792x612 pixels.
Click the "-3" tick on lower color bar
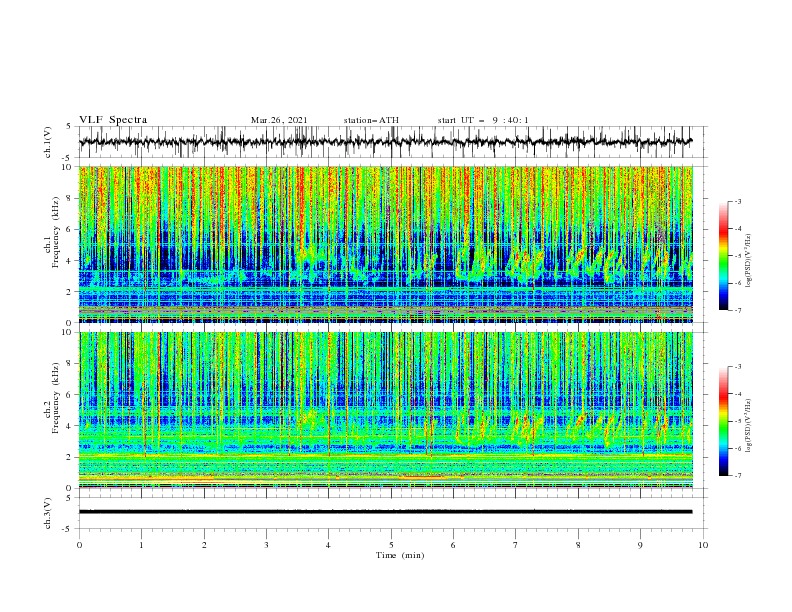(x=737, y=367)
